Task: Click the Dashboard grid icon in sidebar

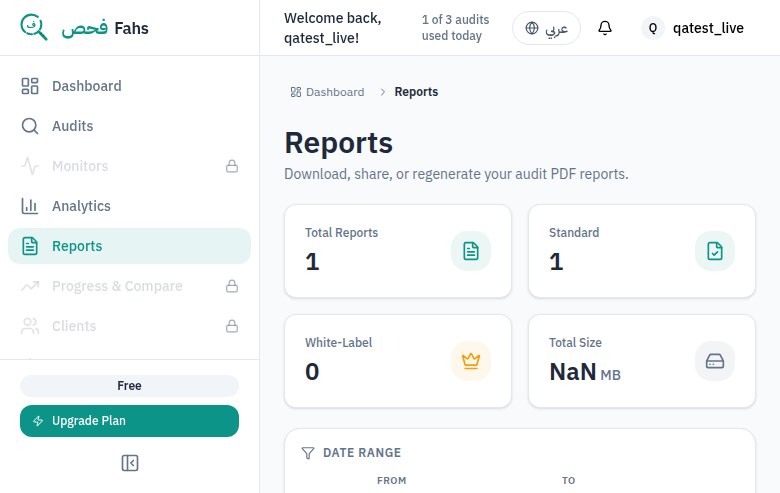Action: pyautogui.click(x=30, y=86)
